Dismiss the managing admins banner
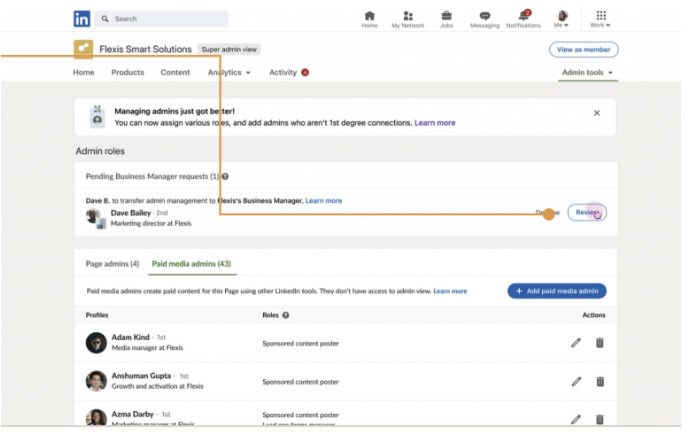Viewport: 686px width, 434px height. pos(597,113)
